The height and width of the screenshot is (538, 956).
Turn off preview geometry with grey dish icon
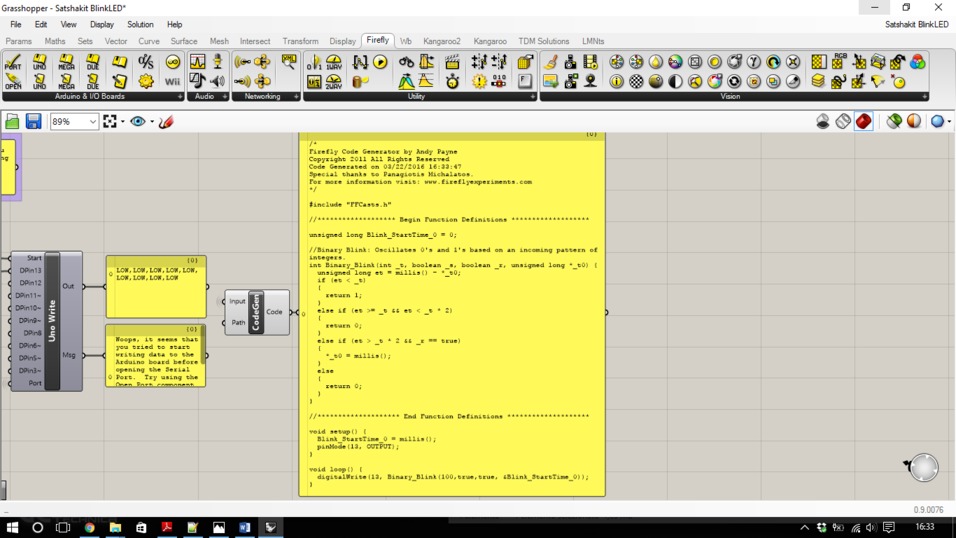click(x=822, y=121)
